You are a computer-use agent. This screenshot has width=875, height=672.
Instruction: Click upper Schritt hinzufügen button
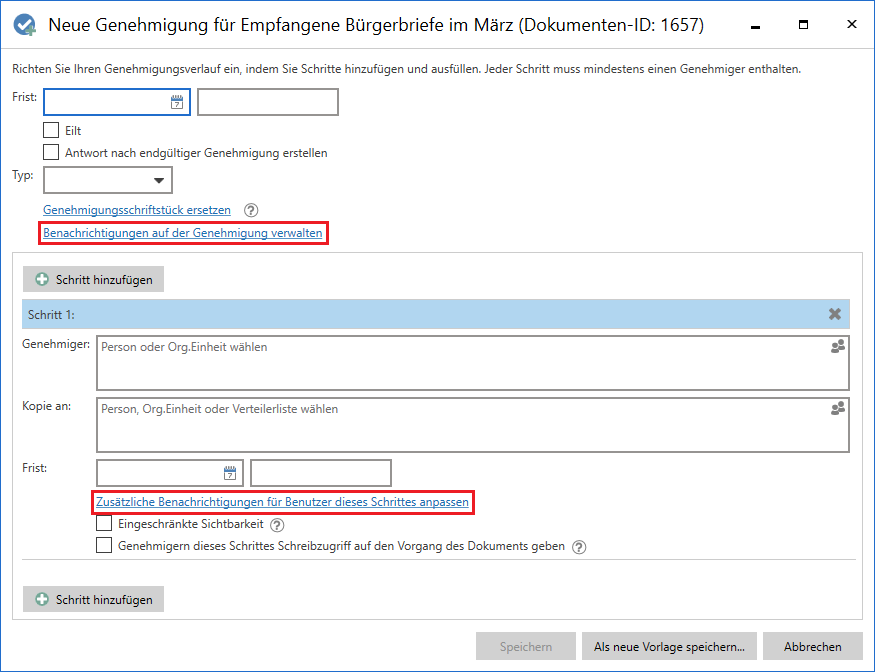[x=94, y=279]
